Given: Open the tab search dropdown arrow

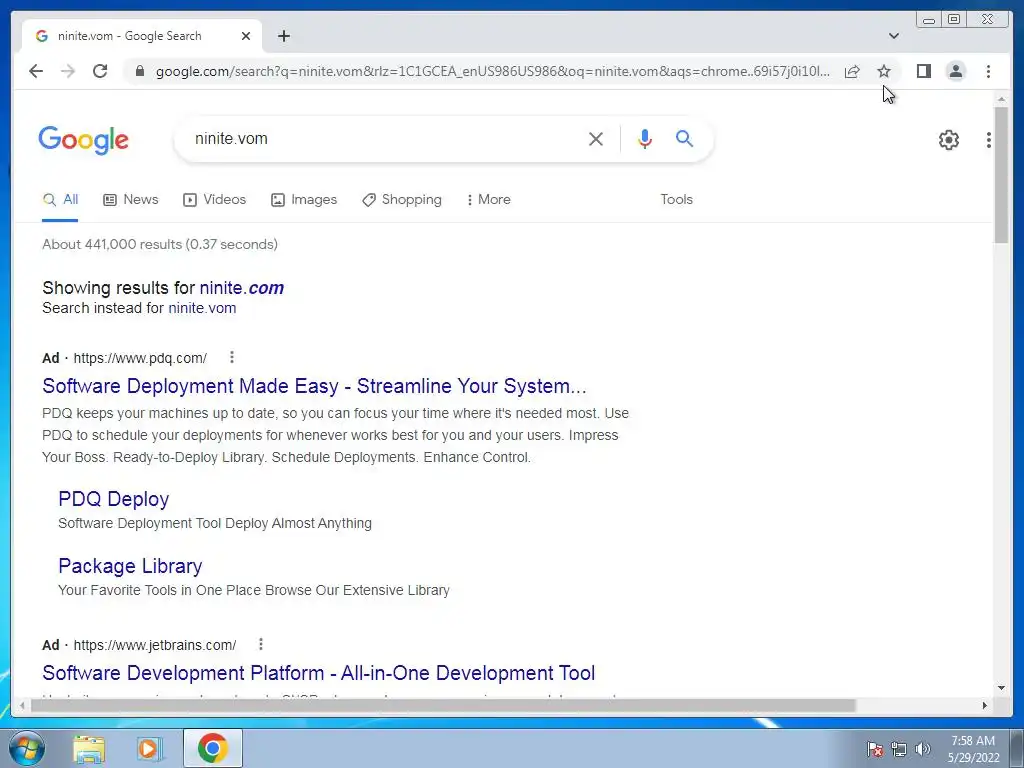Looking at the screenshot, I should tap(894, 36).
